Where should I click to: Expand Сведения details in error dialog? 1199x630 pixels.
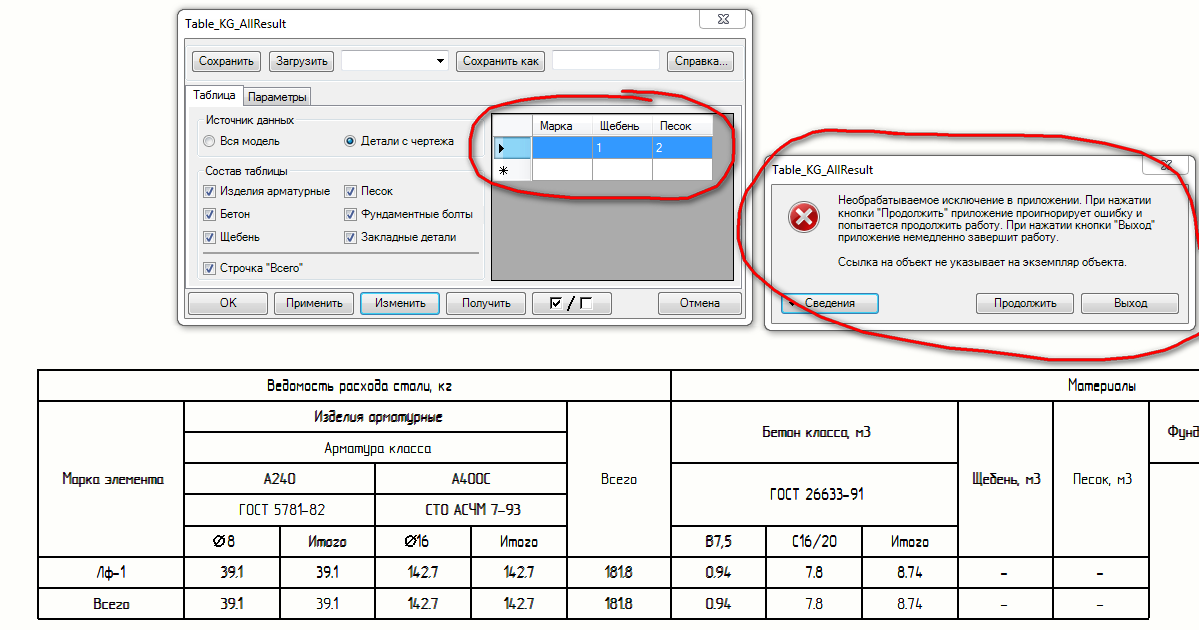(x=830, y=304)
